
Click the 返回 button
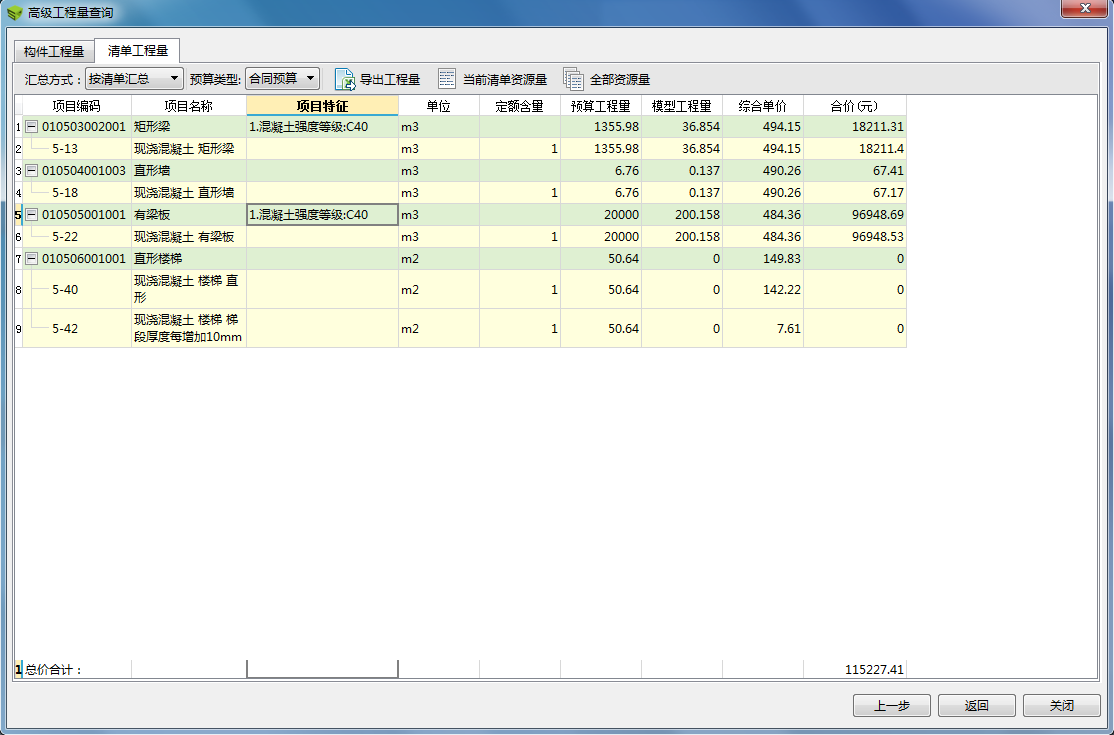pos(977,705)
